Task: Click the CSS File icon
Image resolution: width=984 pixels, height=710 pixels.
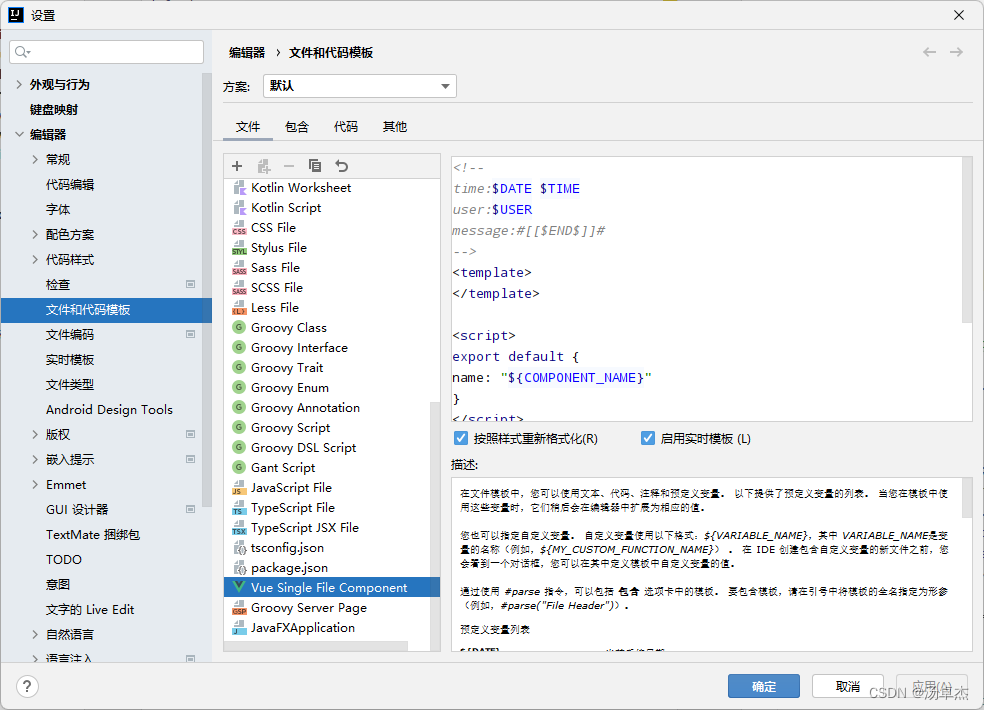Action: coord(239,228)
